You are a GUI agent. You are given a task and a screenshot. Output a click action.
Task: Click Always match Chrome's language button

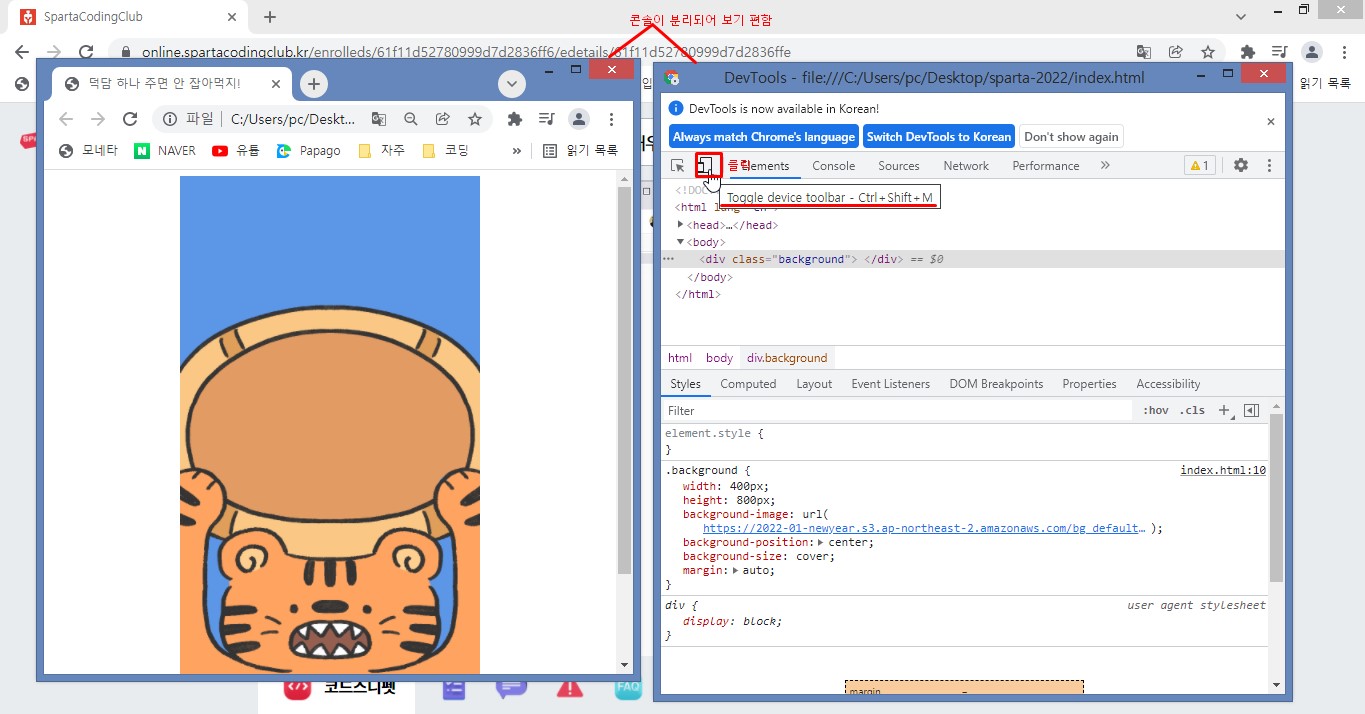(764, 137)
